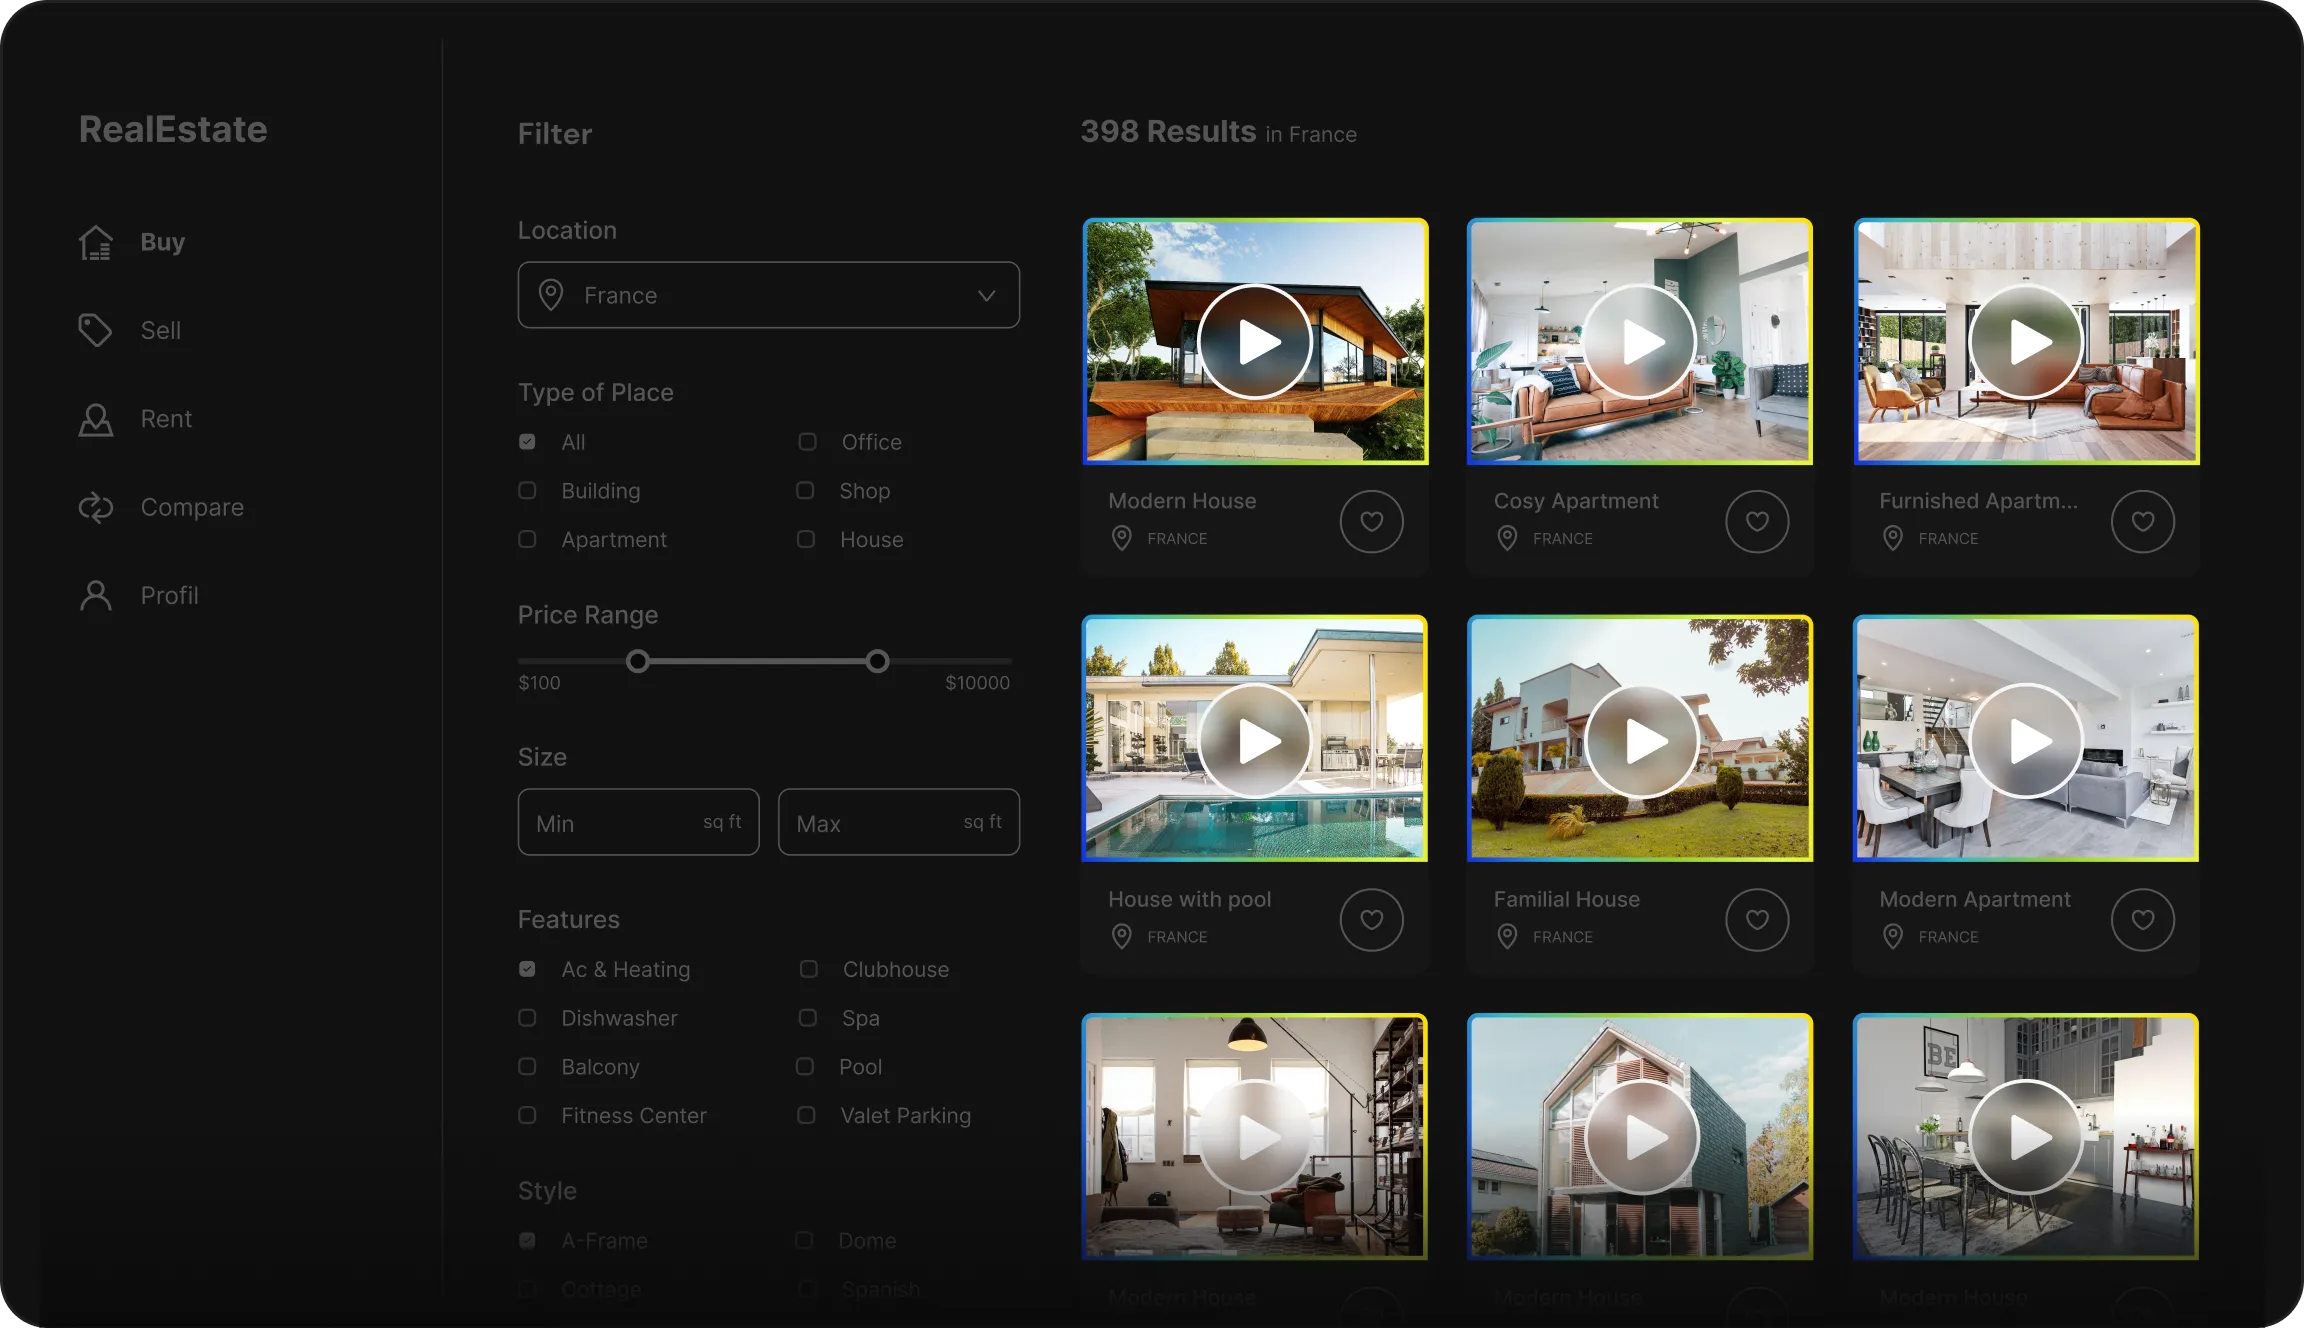The width and height of the screenshot is (2304, 1328).
Task: Favorite the Cosy Apartment listing heart
Action: (x=1757, y=521)
